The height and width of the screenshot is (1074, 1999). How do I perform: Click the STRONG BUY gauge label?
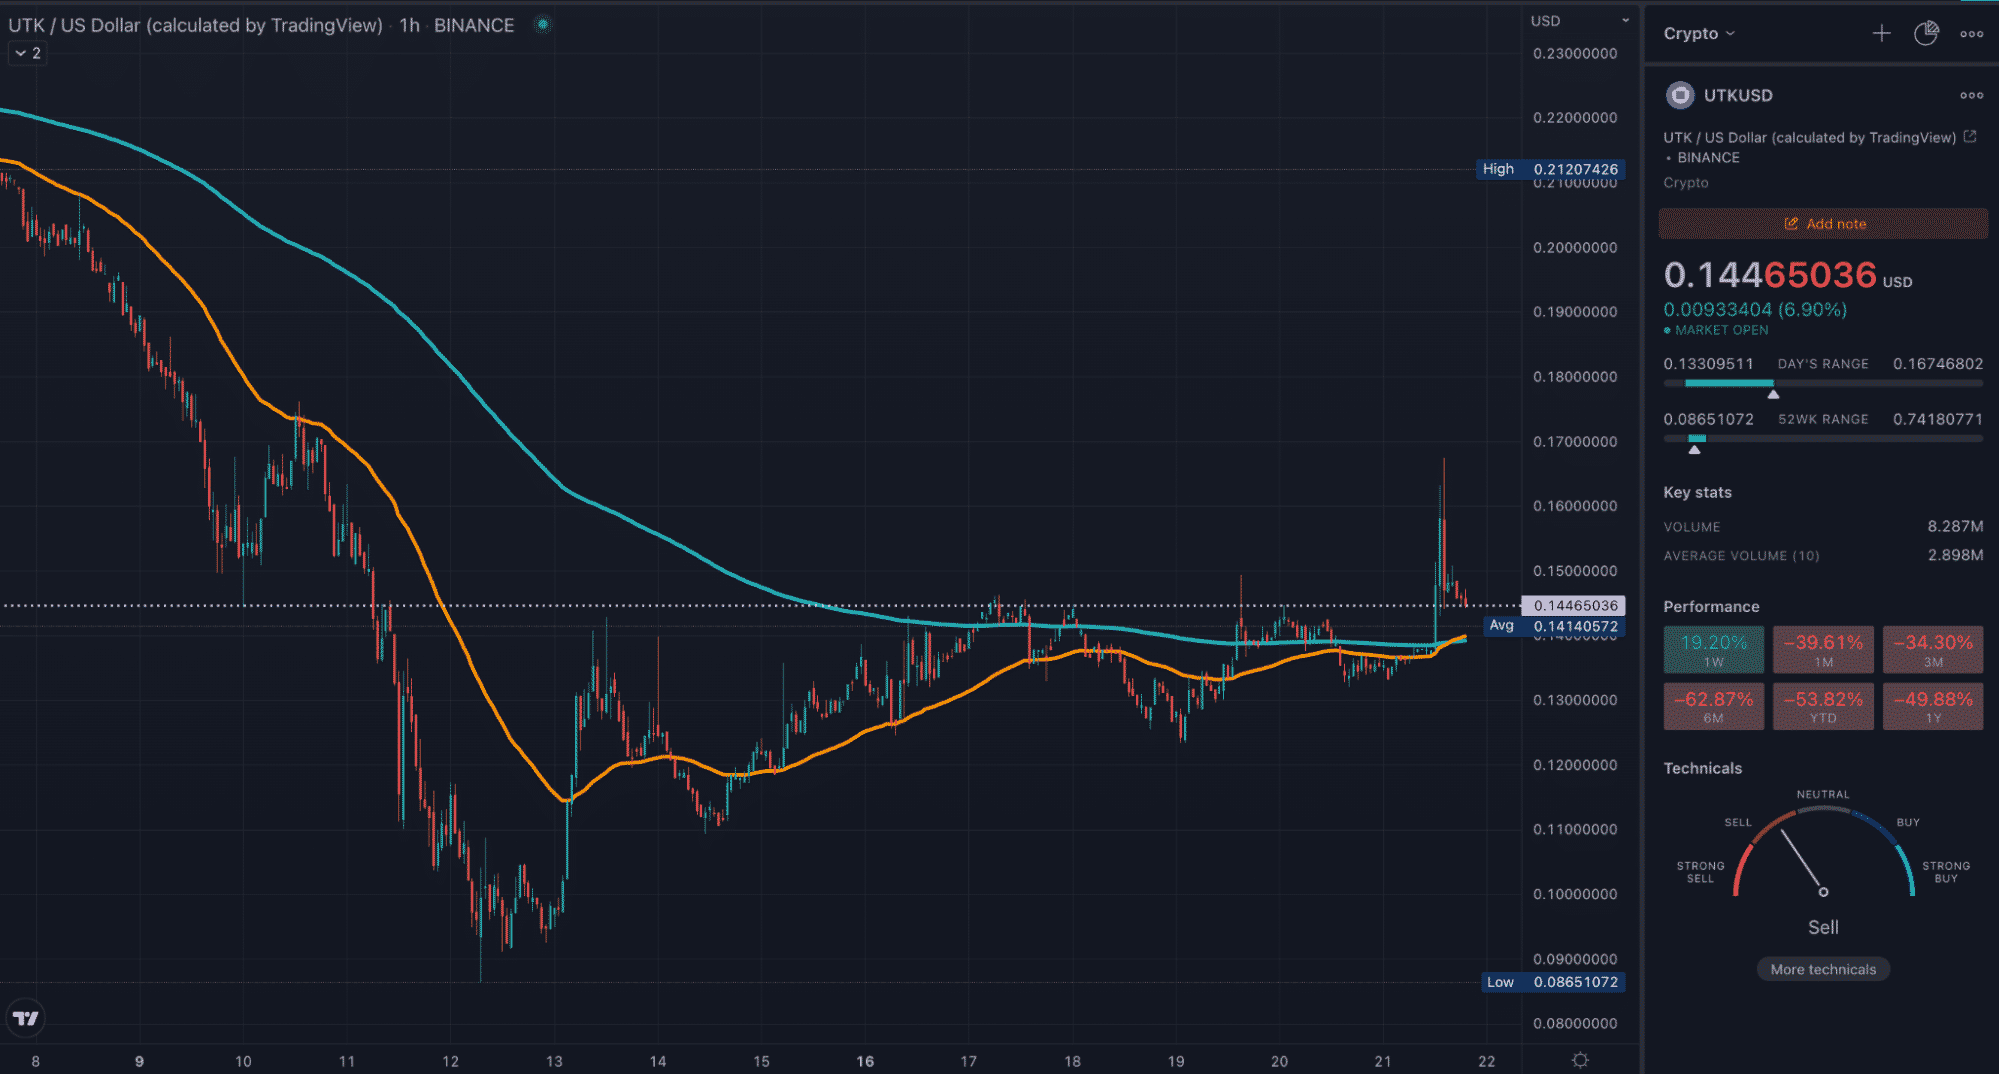coord(1946,872)
